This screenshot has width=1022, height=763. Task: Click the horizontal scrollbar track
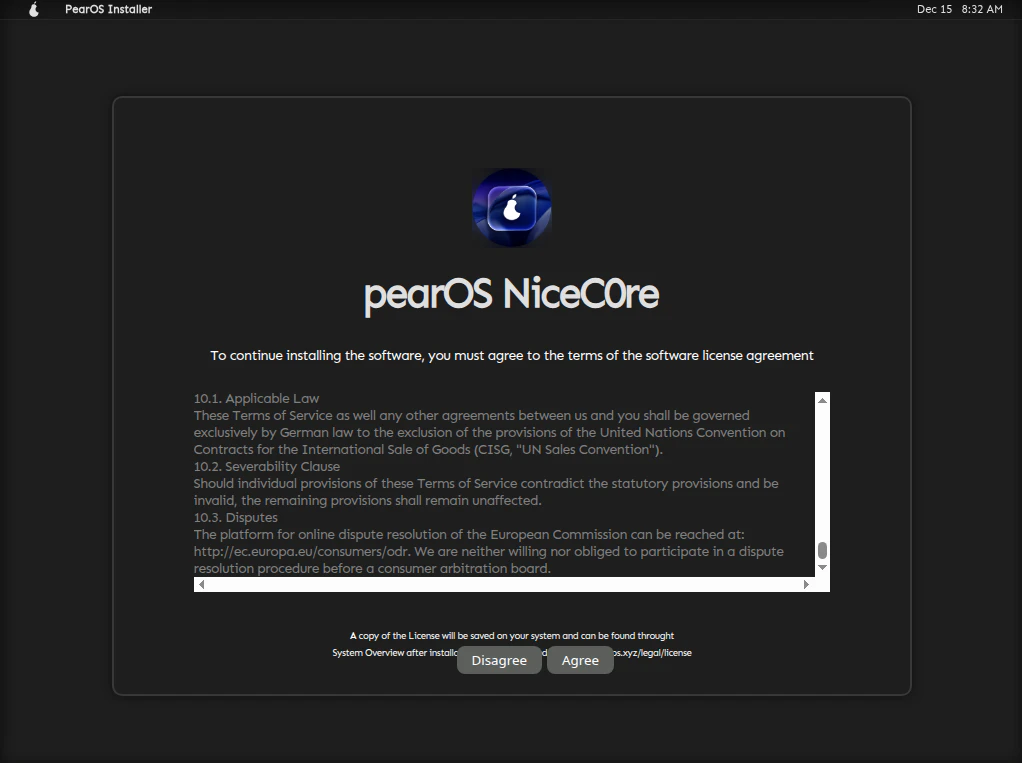pos(504,584)
